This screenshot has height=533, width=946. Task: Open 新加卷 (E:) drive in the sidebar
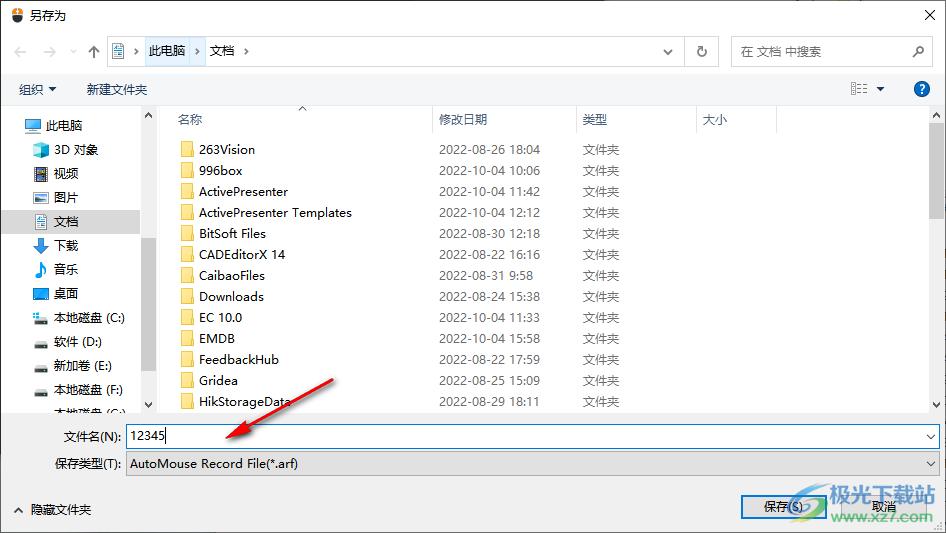click(72, 366)
